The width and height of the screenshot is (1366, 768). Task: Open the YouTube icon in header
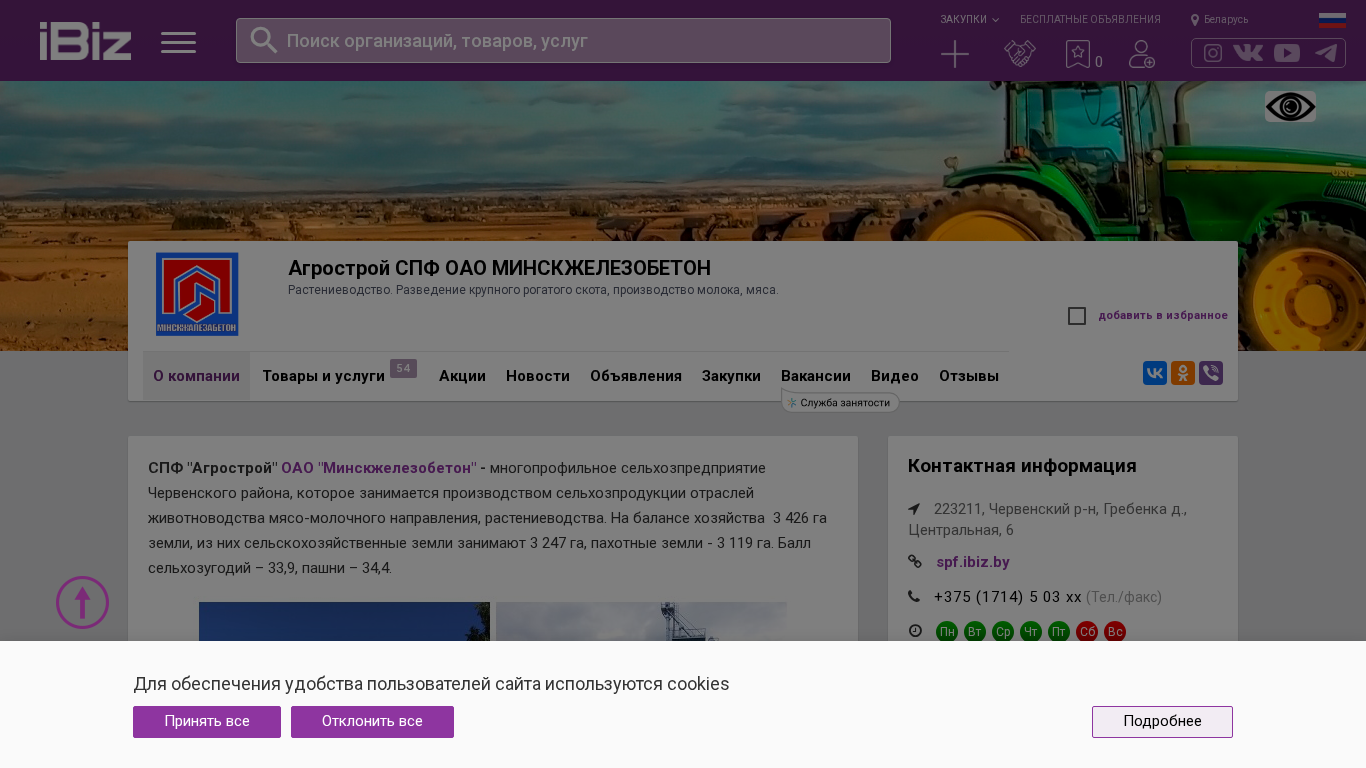[x=1287, y=53]
